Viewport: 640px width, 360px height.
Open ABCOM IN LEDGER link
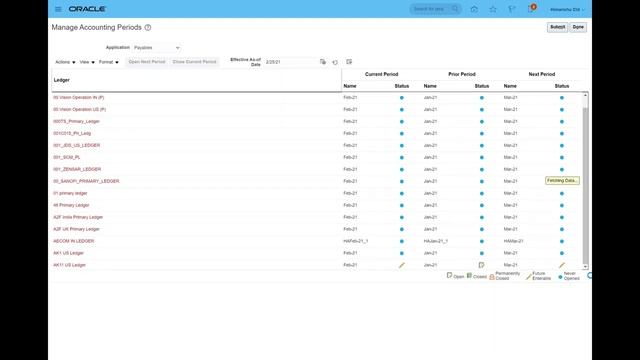click(73, 241)
